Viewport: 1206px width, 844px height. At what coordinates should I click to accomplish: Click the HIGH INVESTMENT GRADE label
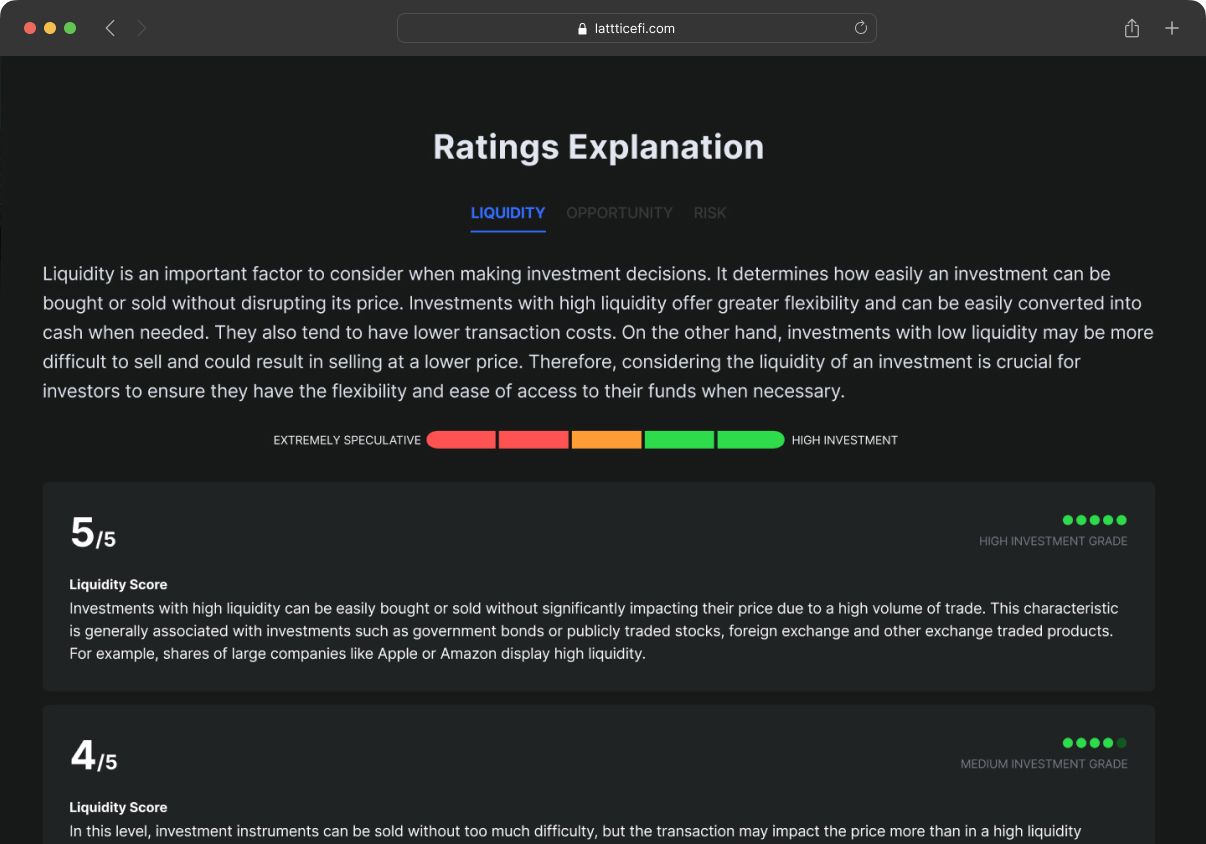click(1053, 541)
